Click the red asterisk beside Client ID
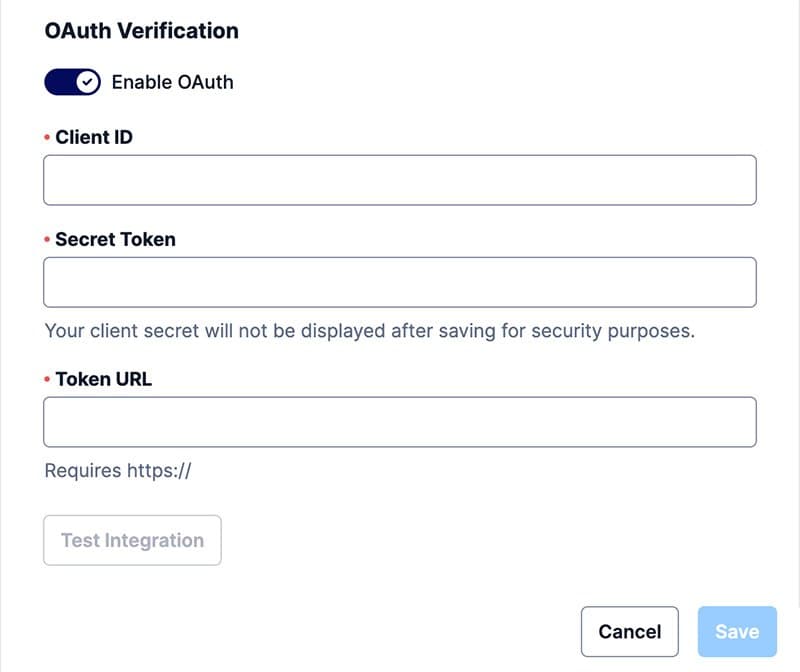The width and height of the screenshot is (800, 672). [45, 138]
